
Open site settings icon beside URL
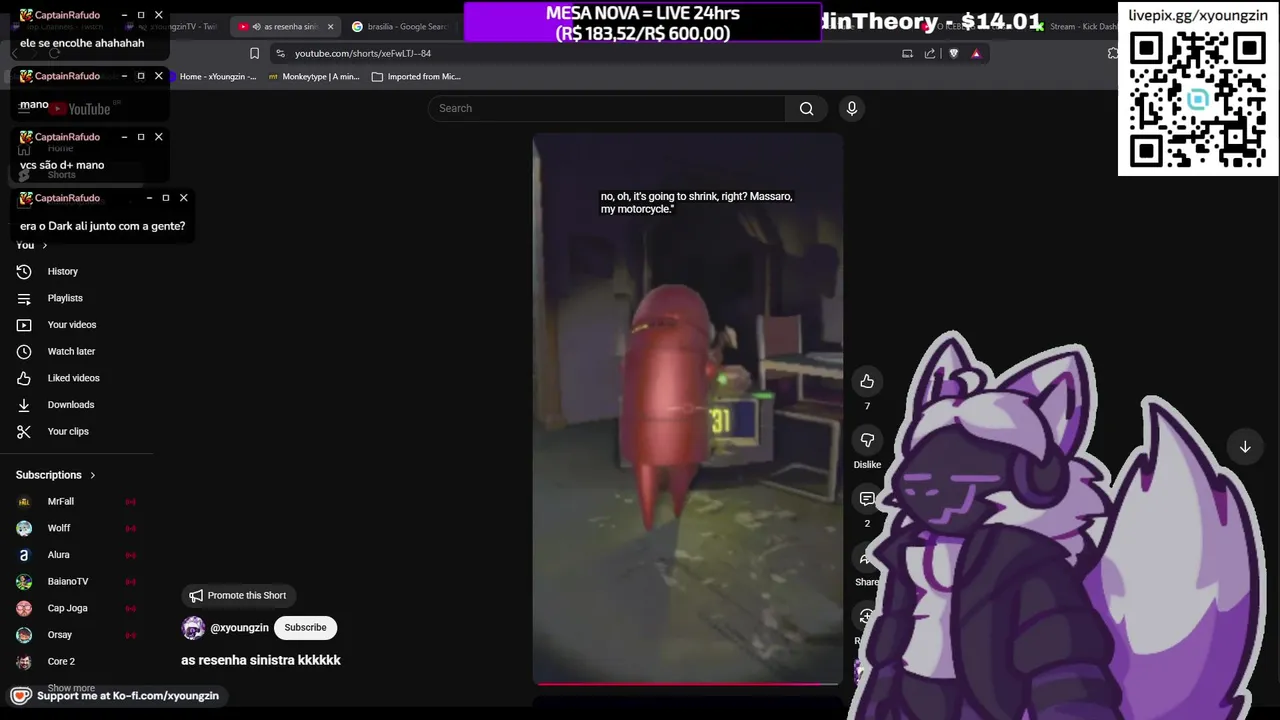tap(281, 53)
